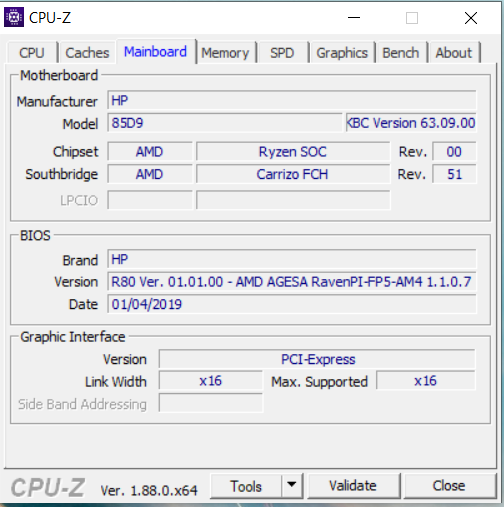Select the Mainboard tab

155,52
